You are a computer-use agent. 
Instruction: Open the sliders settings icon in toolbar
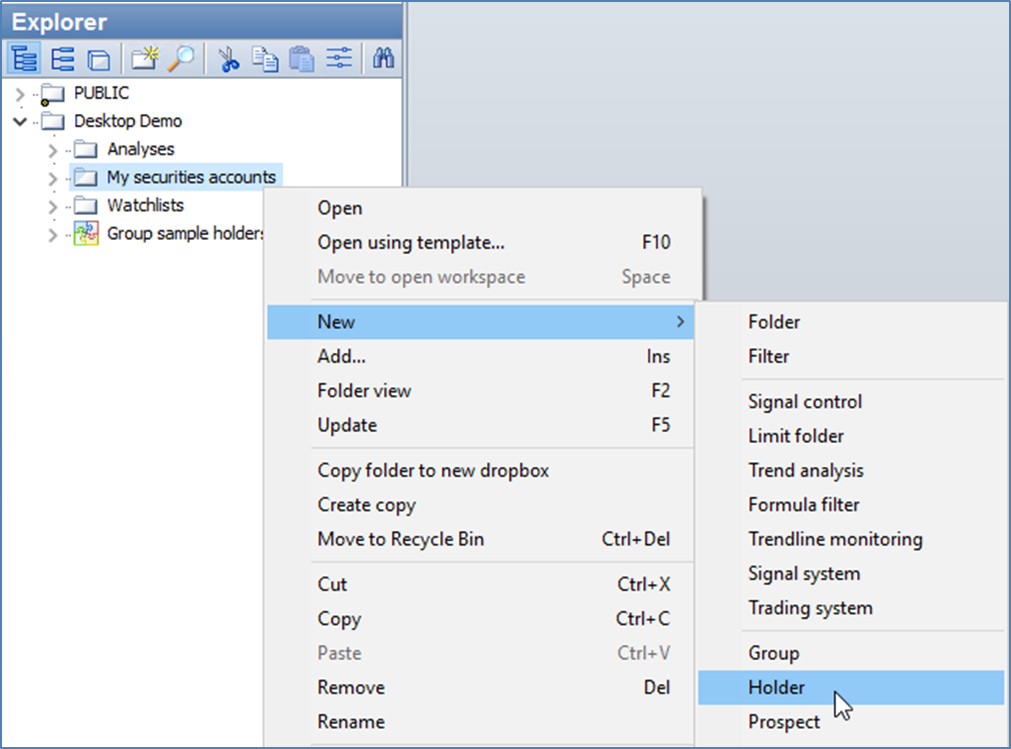click(339, 60)
